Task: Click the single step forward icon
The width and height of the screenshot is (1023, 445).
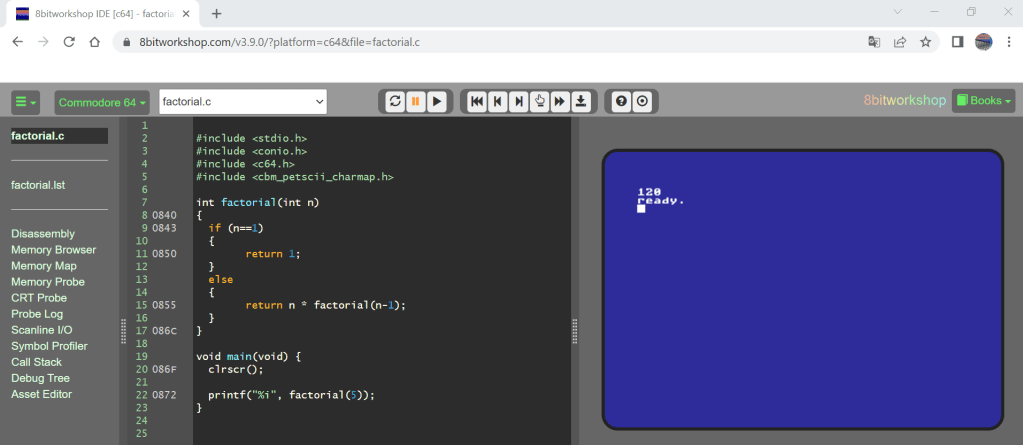Action: [x=518, y=101]
